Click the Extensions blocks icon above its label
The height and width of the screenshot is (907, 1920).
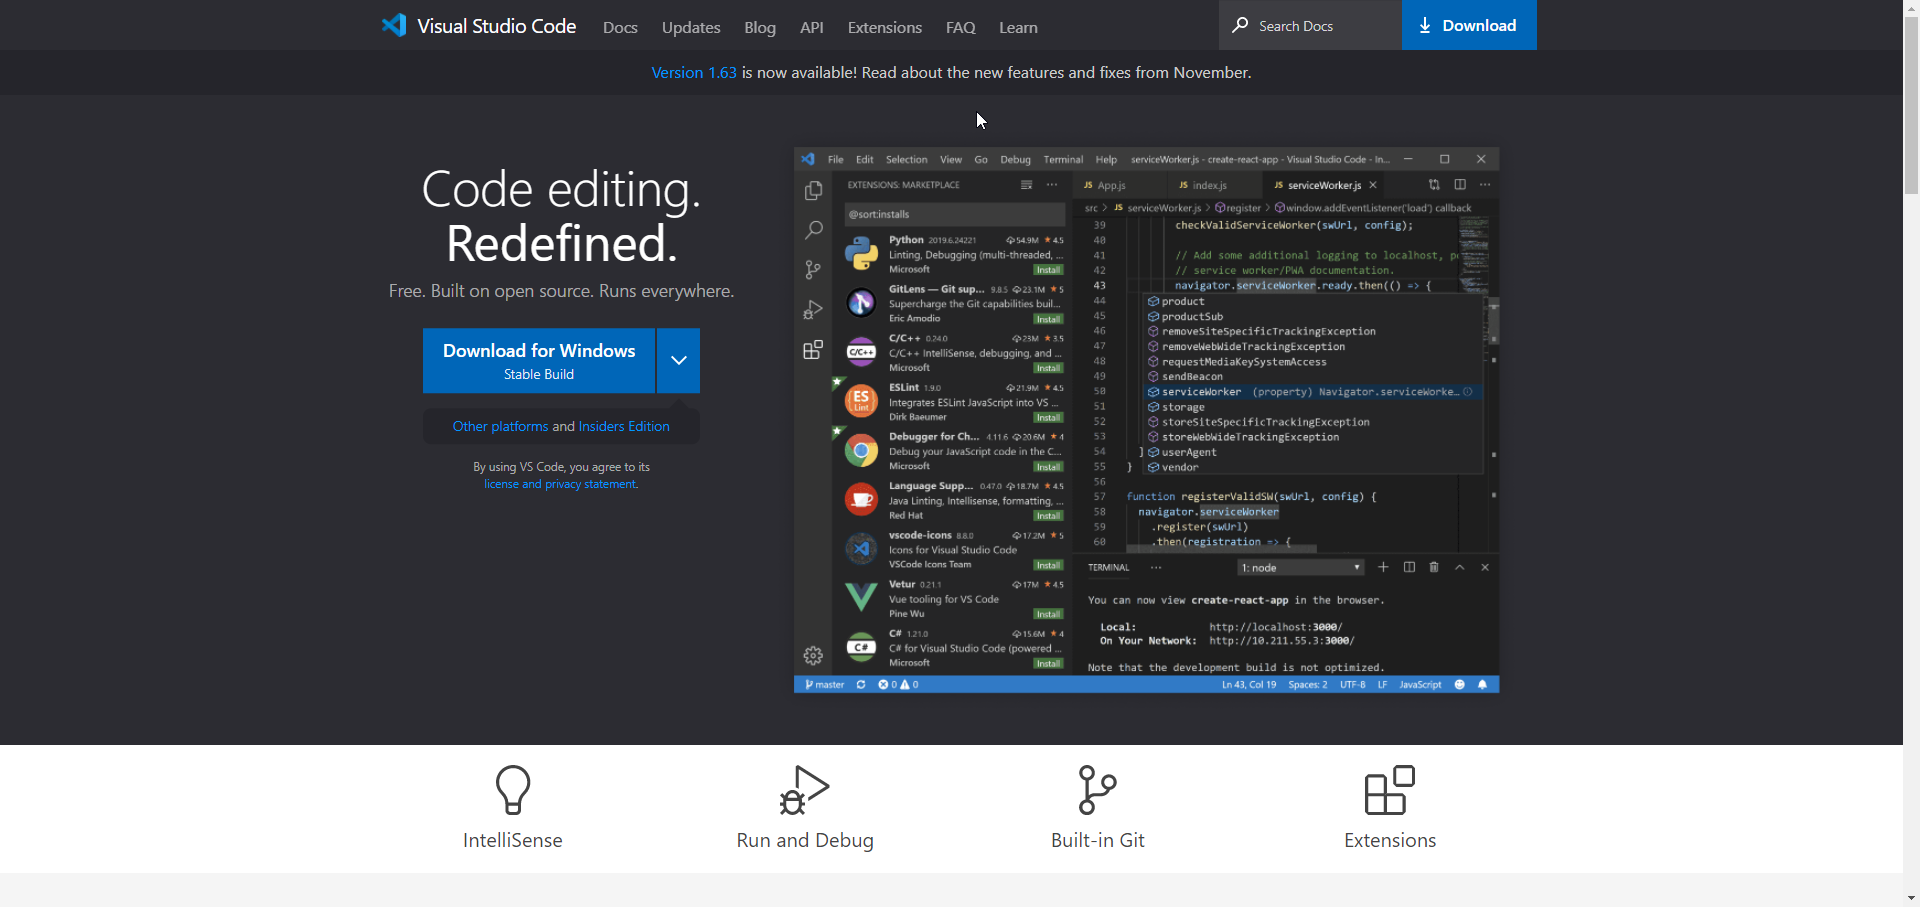click(x=1389, y=790)
